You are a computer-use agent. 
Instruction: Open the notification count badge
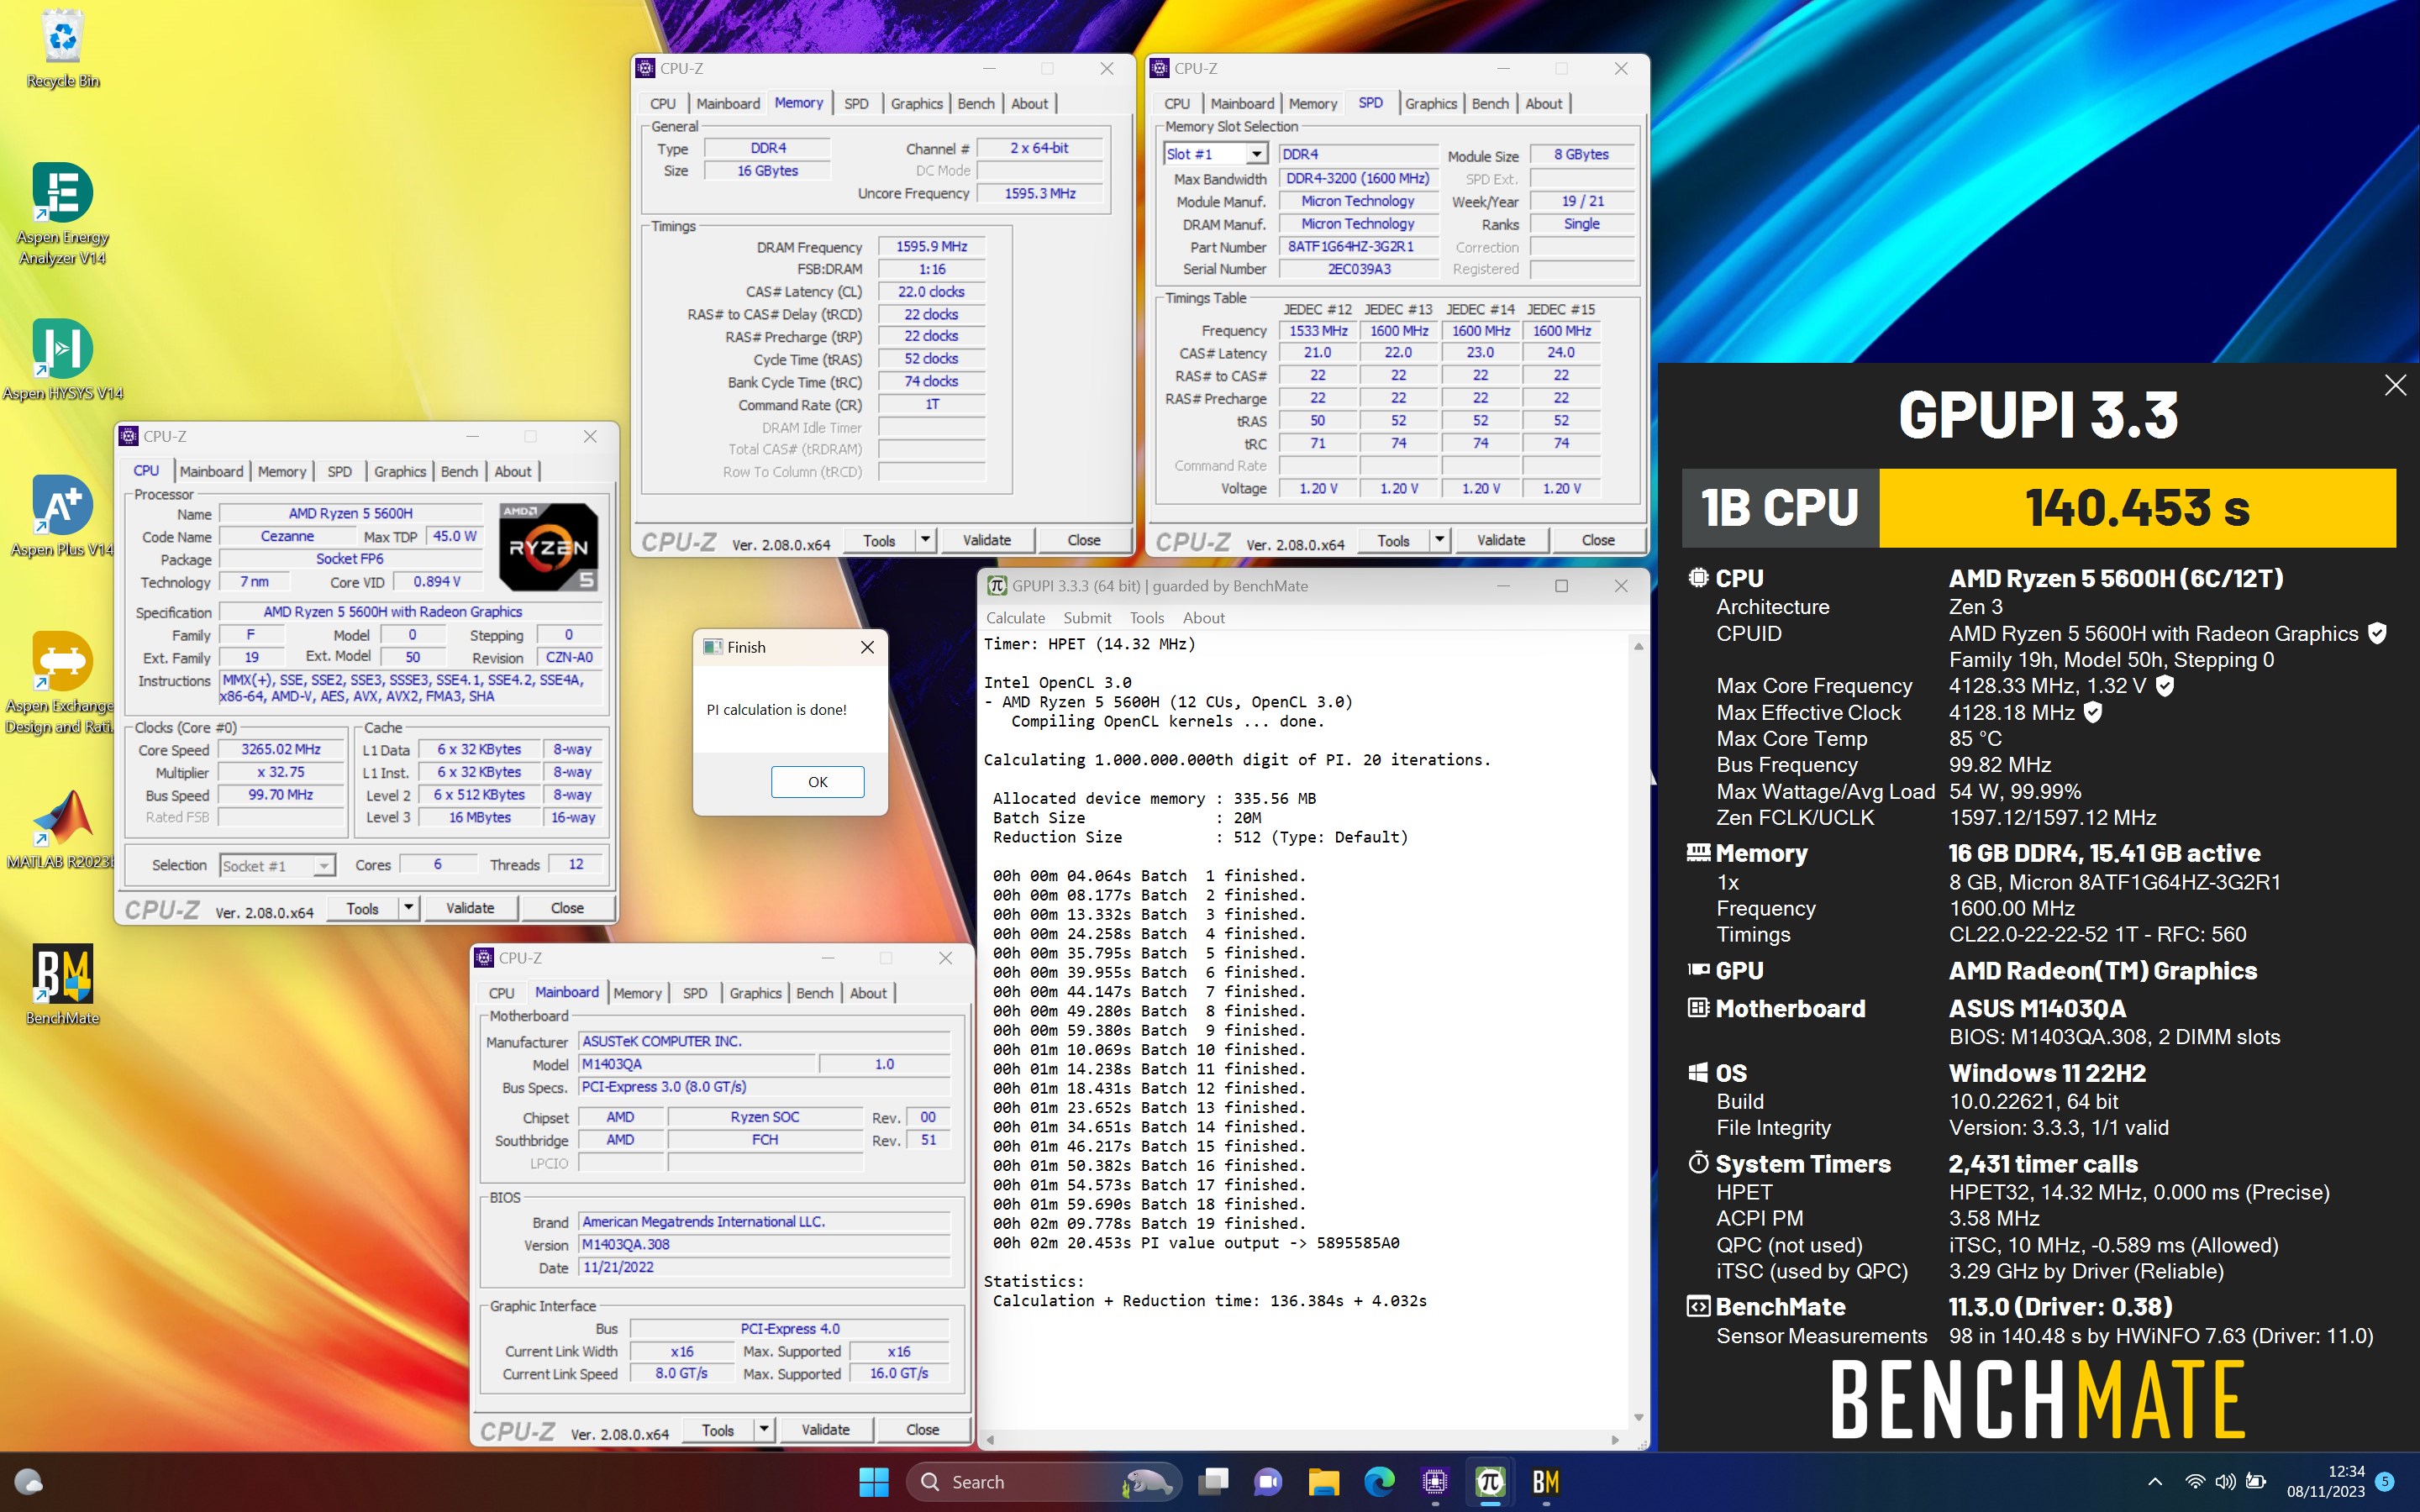click(x=2385, y=1482)
